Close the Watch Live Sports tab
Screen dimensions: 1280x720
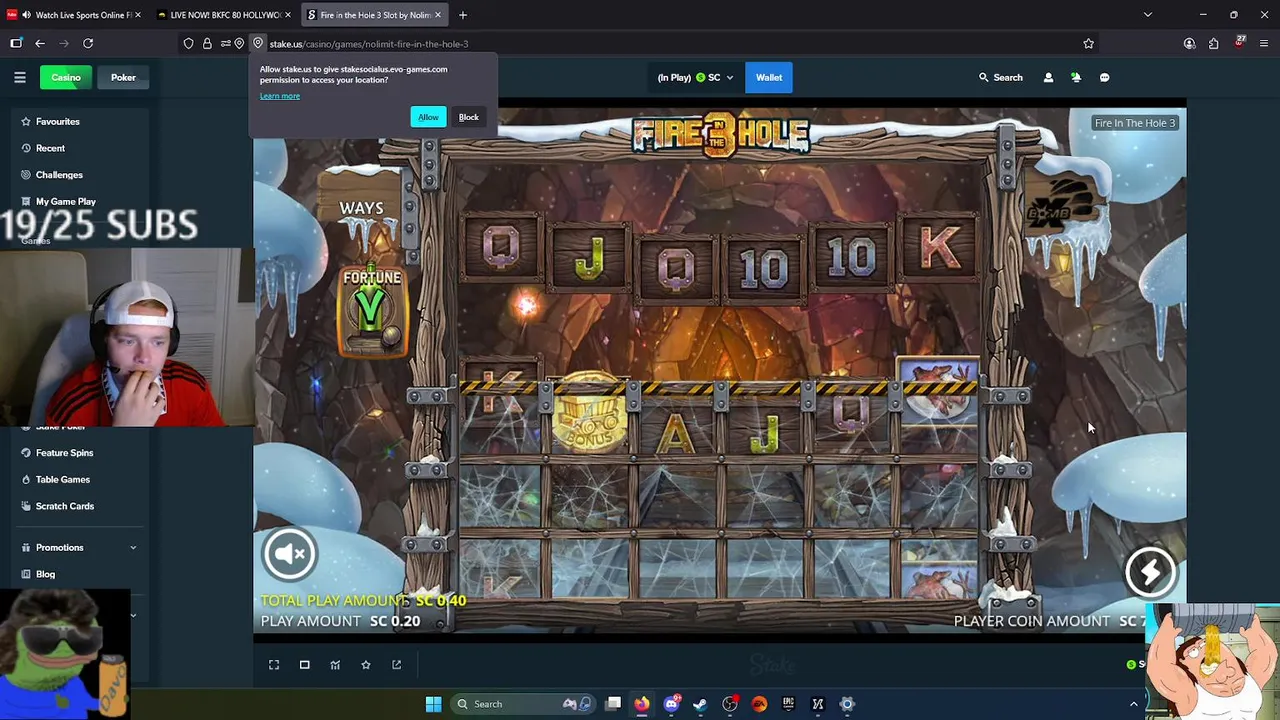(138, 15)
